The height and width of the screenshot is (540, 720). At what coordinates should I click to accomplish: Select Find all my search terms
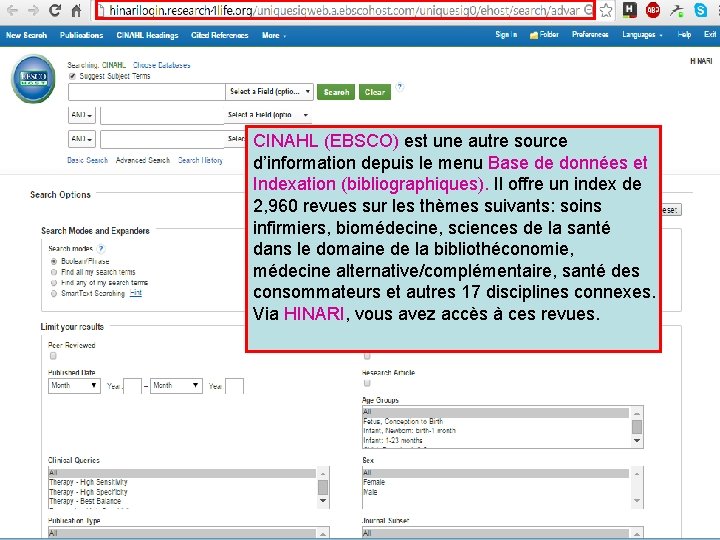[x=54, y=272]
